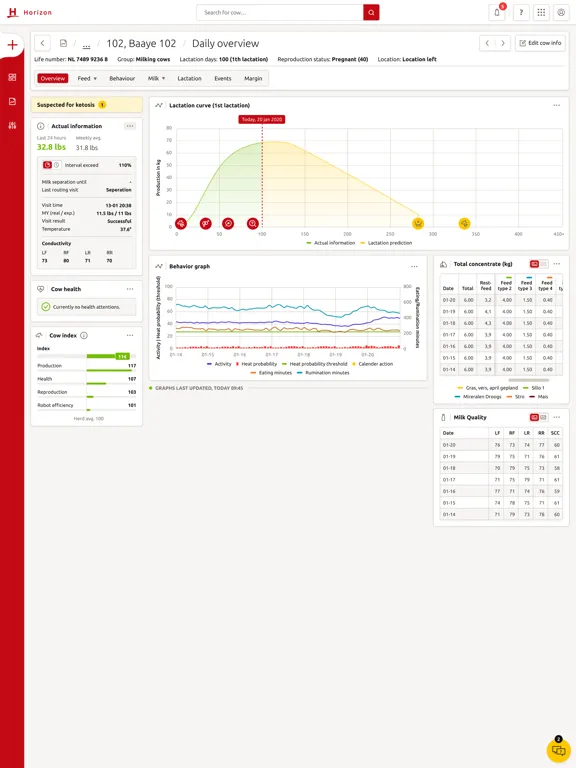Click the red search magnifier button
576x768 pixels.
(x=371, y=13)
